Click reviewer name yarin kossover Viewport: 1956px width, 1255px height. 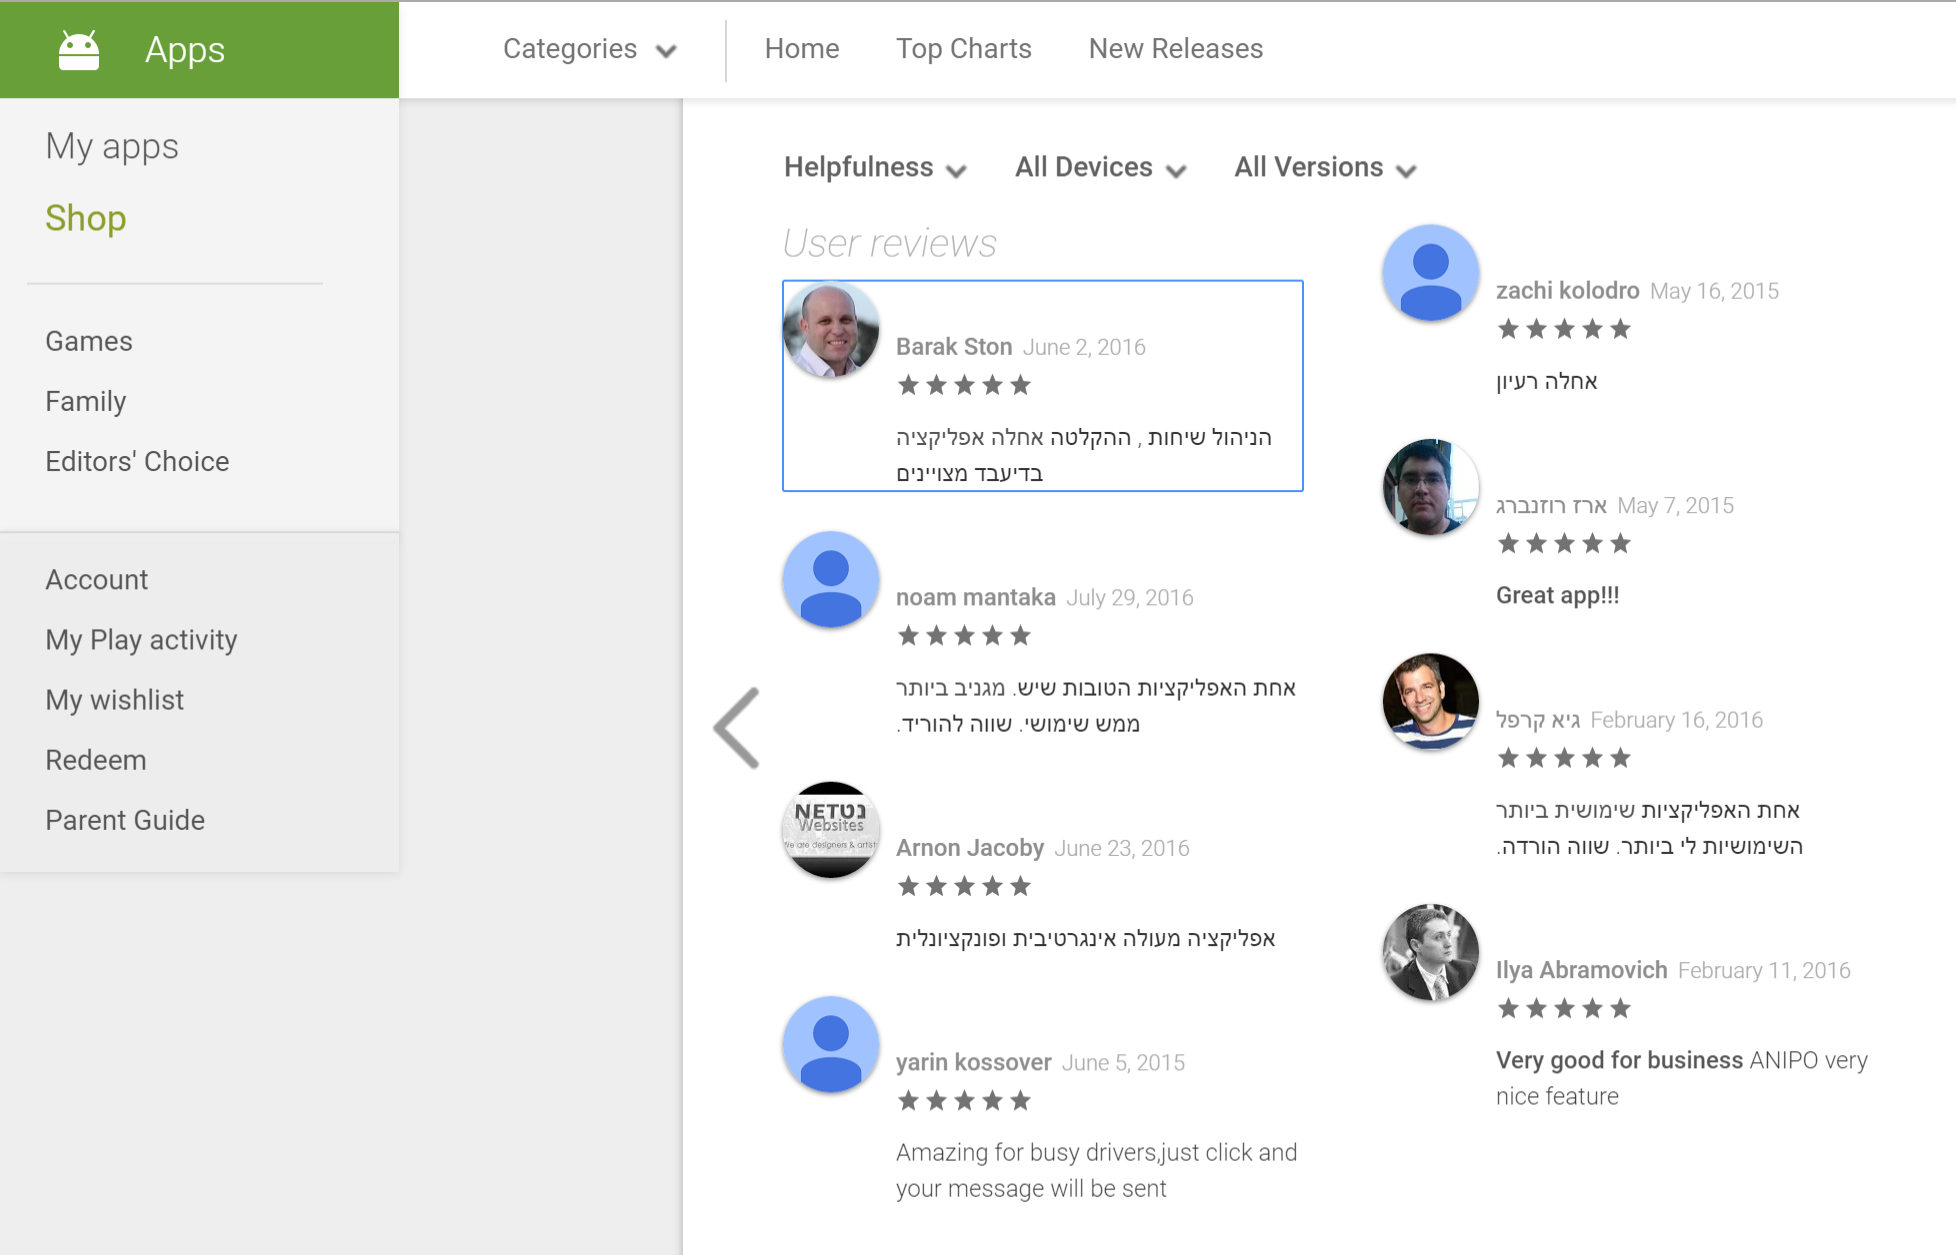click(x=974, y=1063)
